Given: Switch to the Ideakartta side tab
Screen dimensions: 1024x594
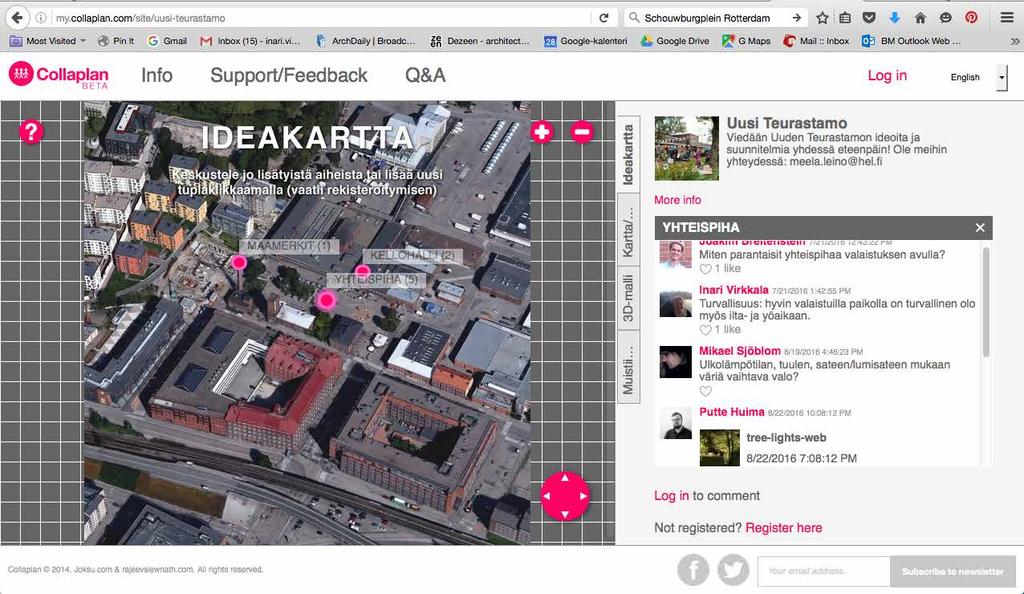Looking at the screenshot, I should coord(628,155).
